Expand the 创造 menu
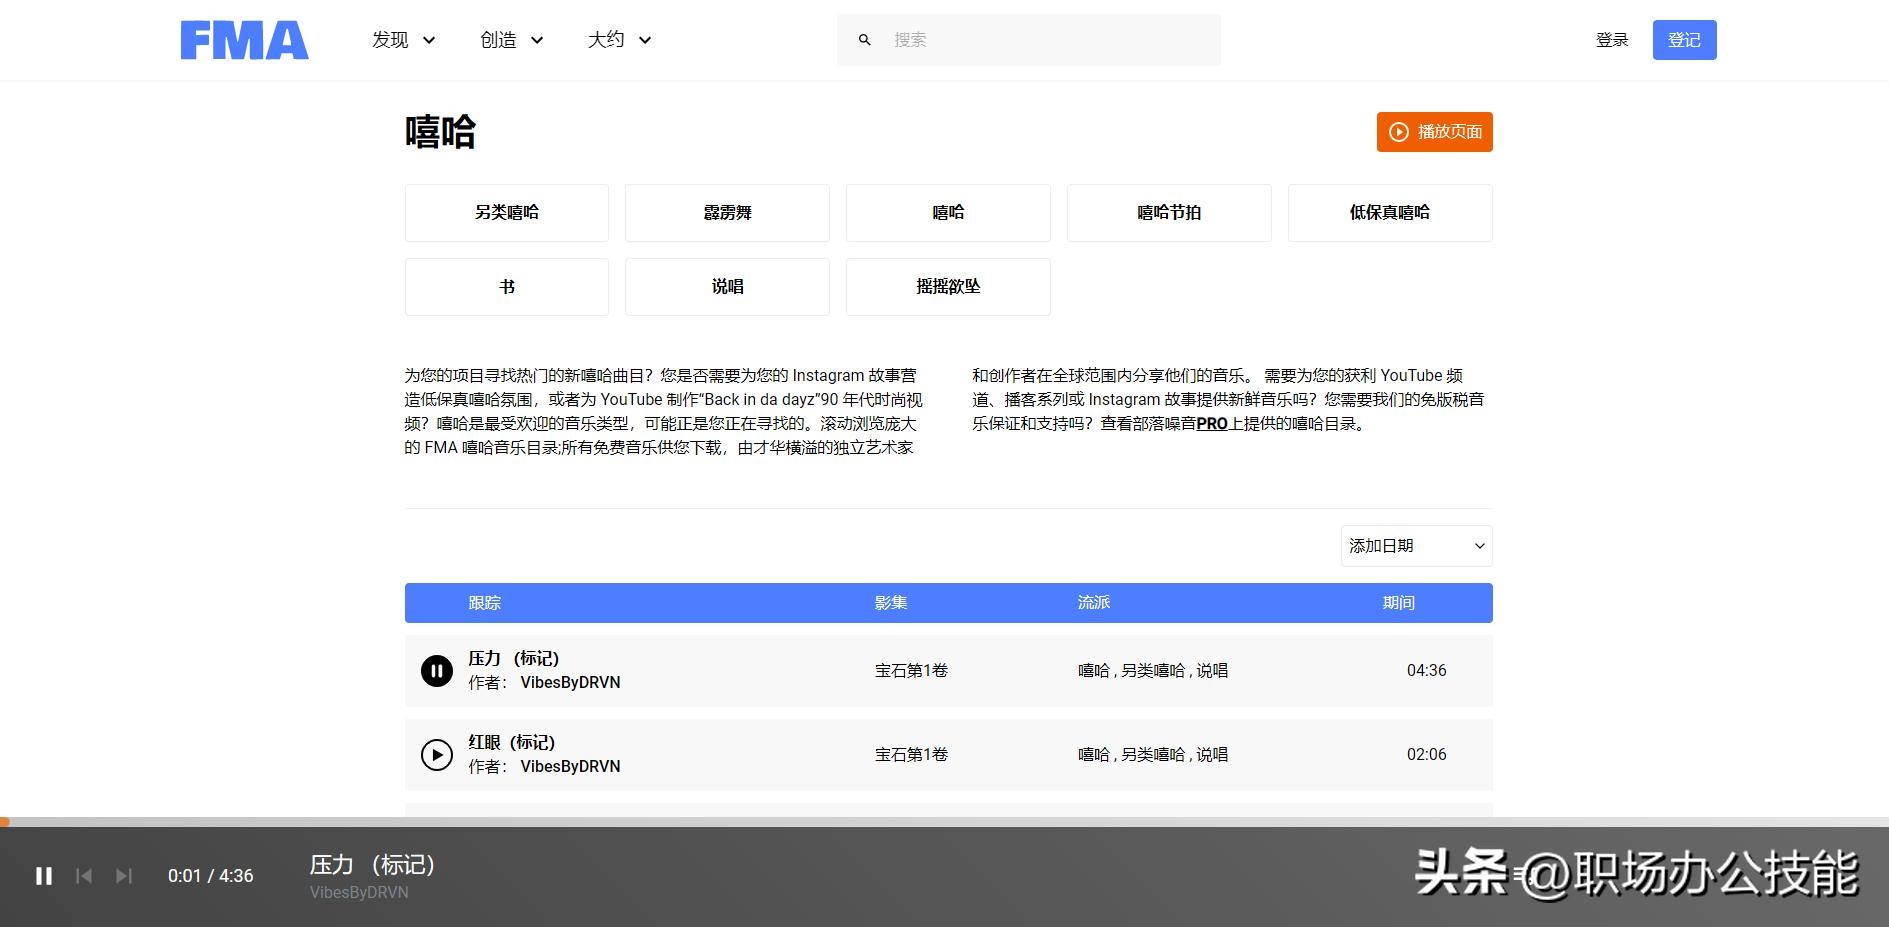Image resolution: width=1889 pixels, height=927 pixels. [511, 40]
